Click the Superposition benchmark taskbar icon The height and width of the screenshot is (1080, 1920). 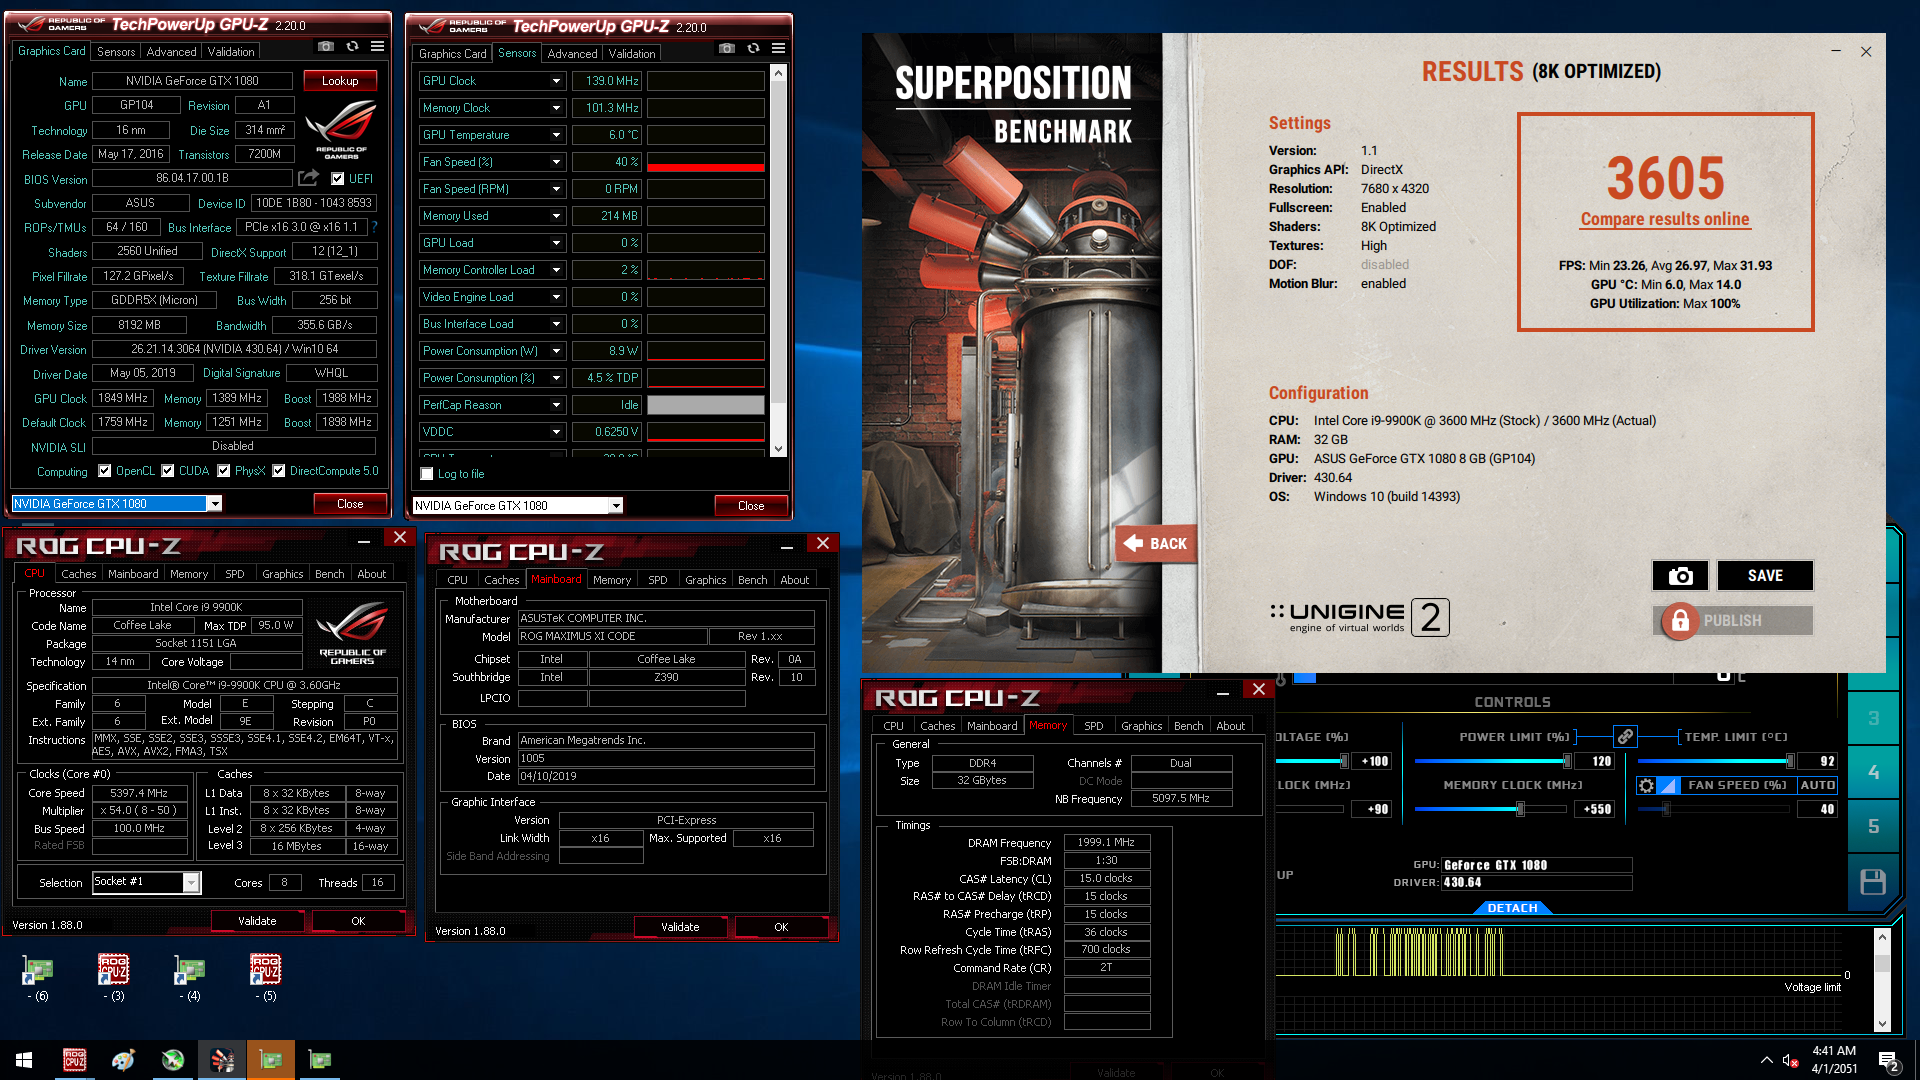pos(222,1060)
